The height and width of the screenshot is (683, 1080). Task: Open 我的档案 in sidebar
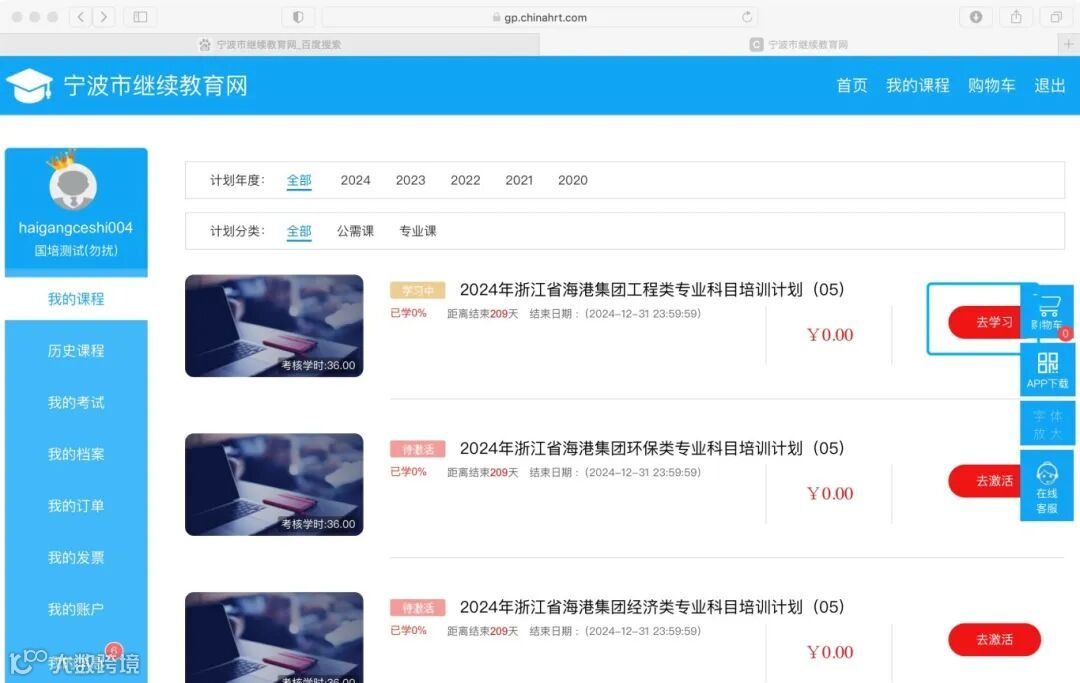pos(76,454)
